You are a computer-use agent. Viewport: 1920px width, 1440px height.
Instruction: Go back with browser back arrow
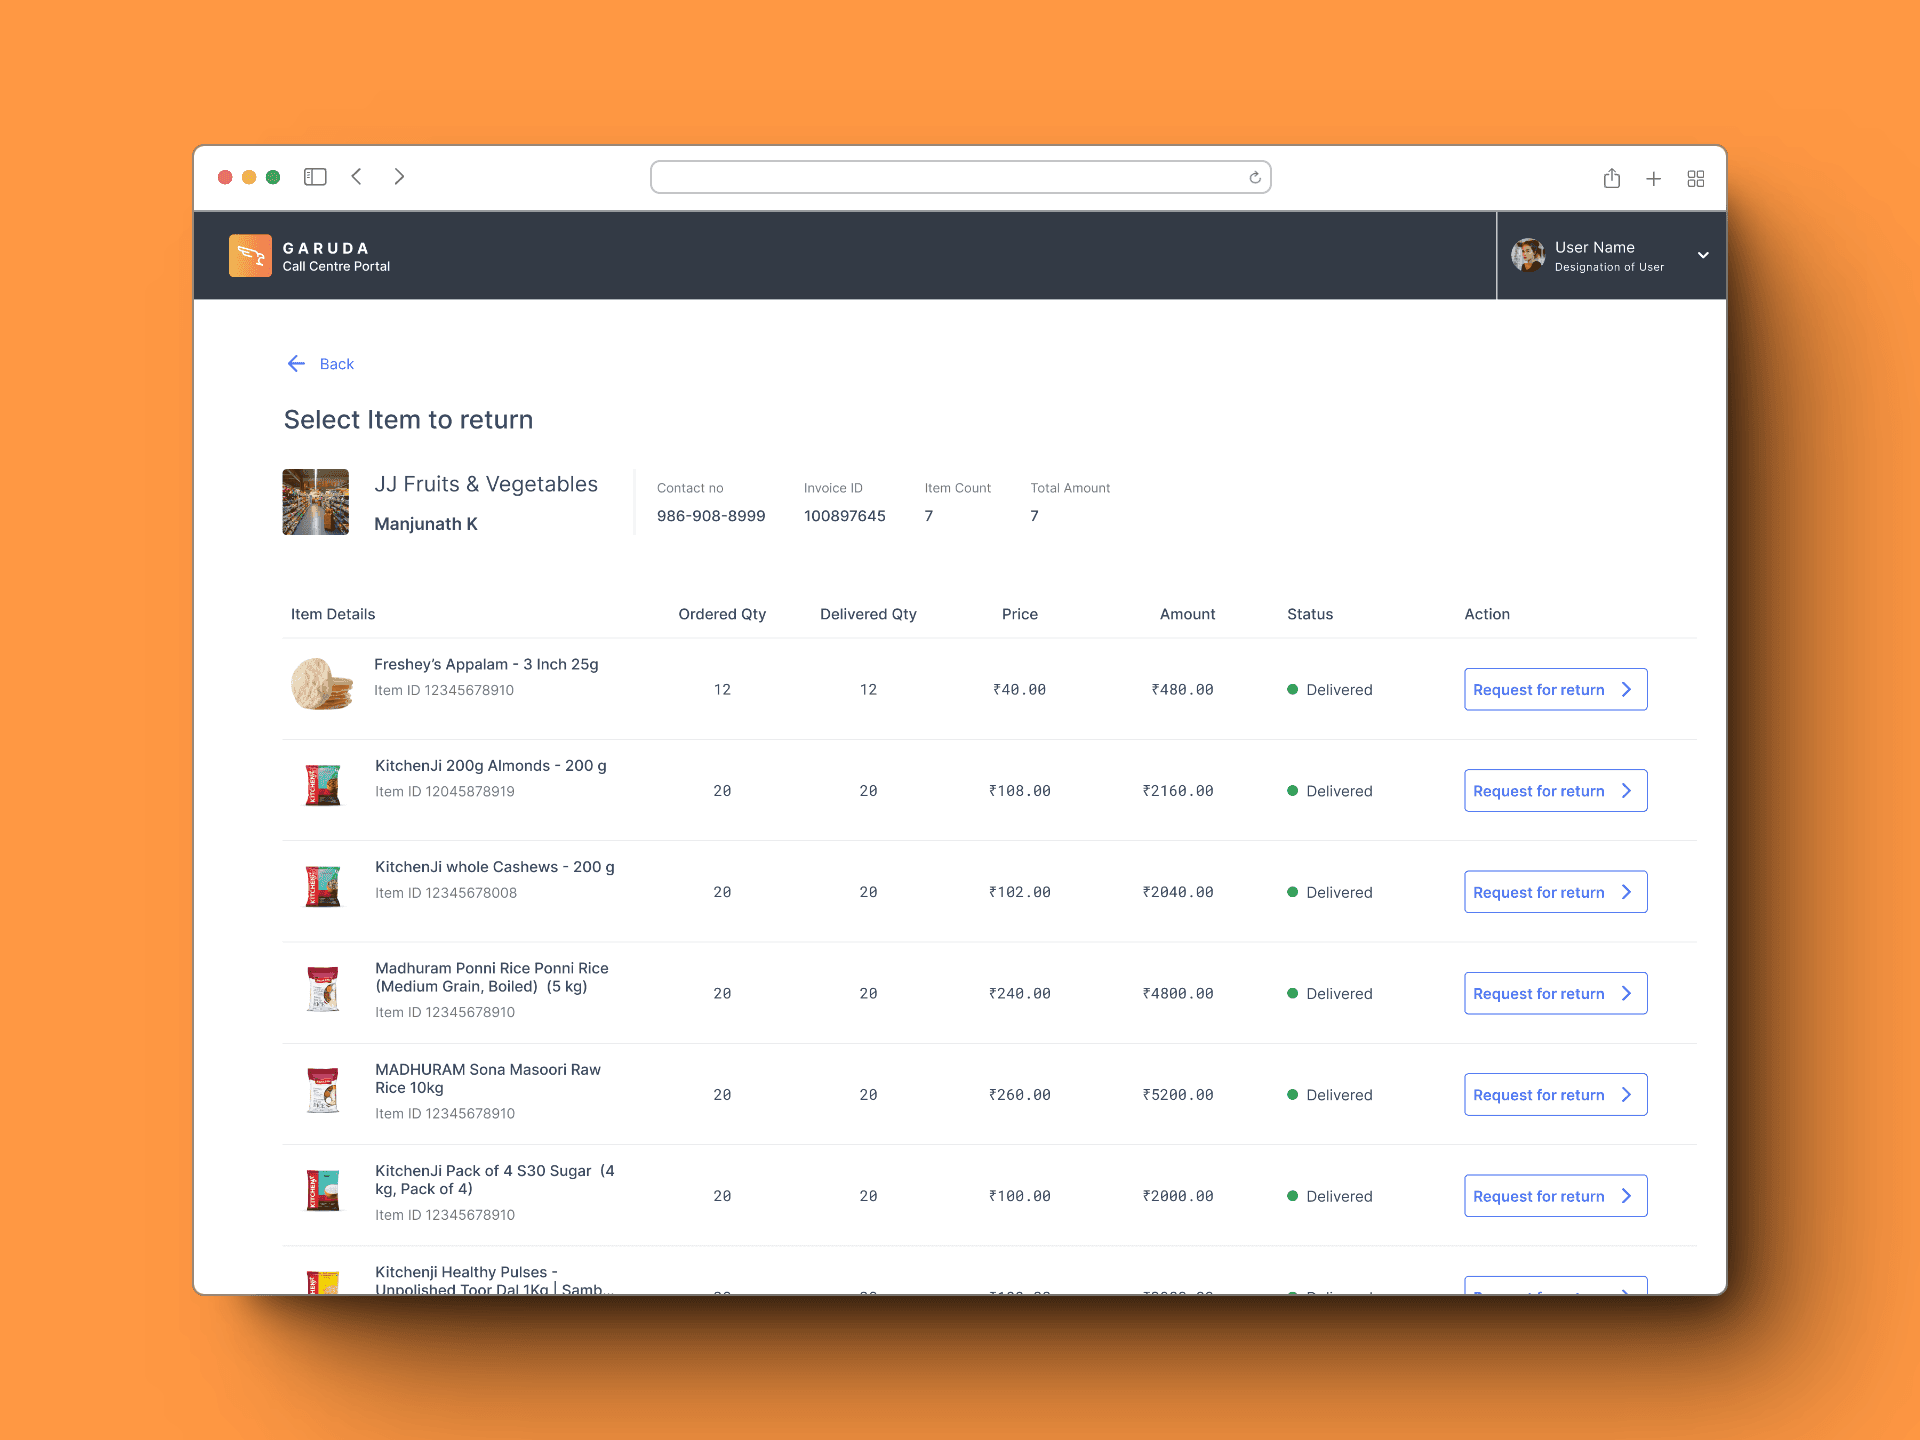click(x=357, y=177)
